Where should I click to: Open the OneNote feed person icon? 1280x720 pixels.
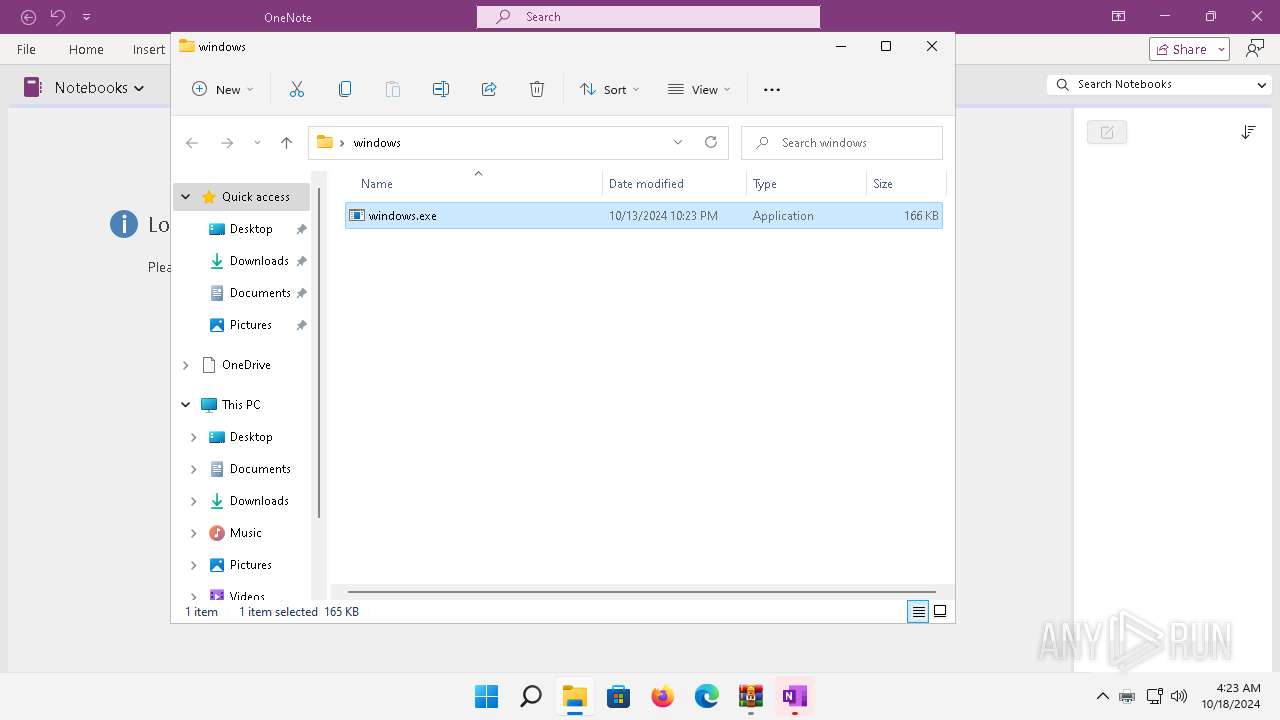1254,49
